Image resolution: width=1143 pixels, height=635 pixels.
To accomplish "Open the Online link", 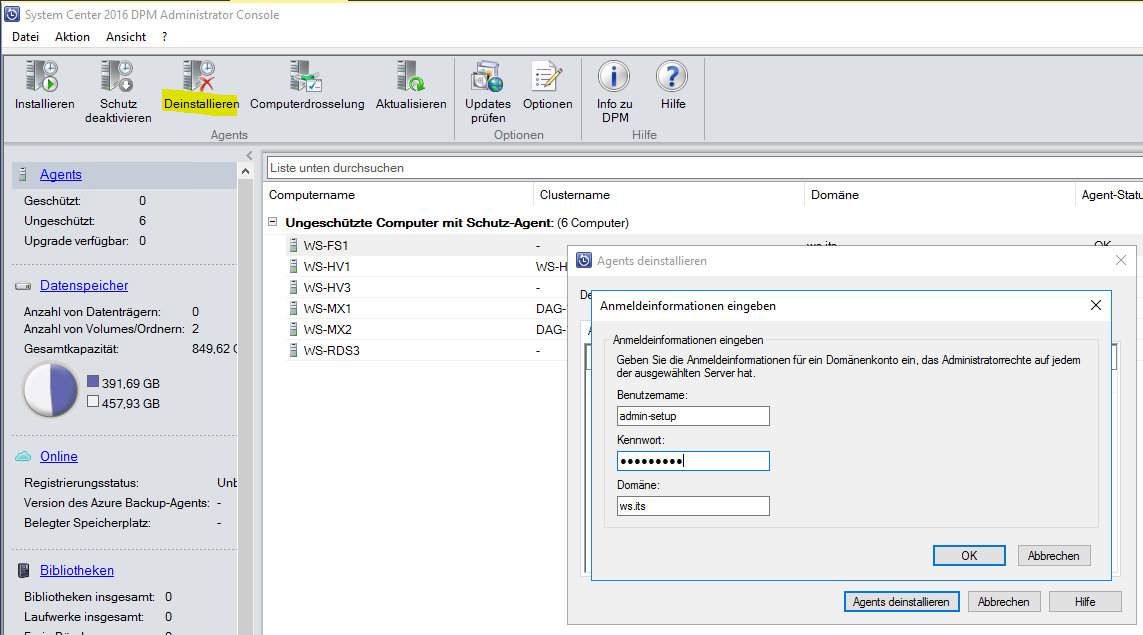I will click(58, 456).
